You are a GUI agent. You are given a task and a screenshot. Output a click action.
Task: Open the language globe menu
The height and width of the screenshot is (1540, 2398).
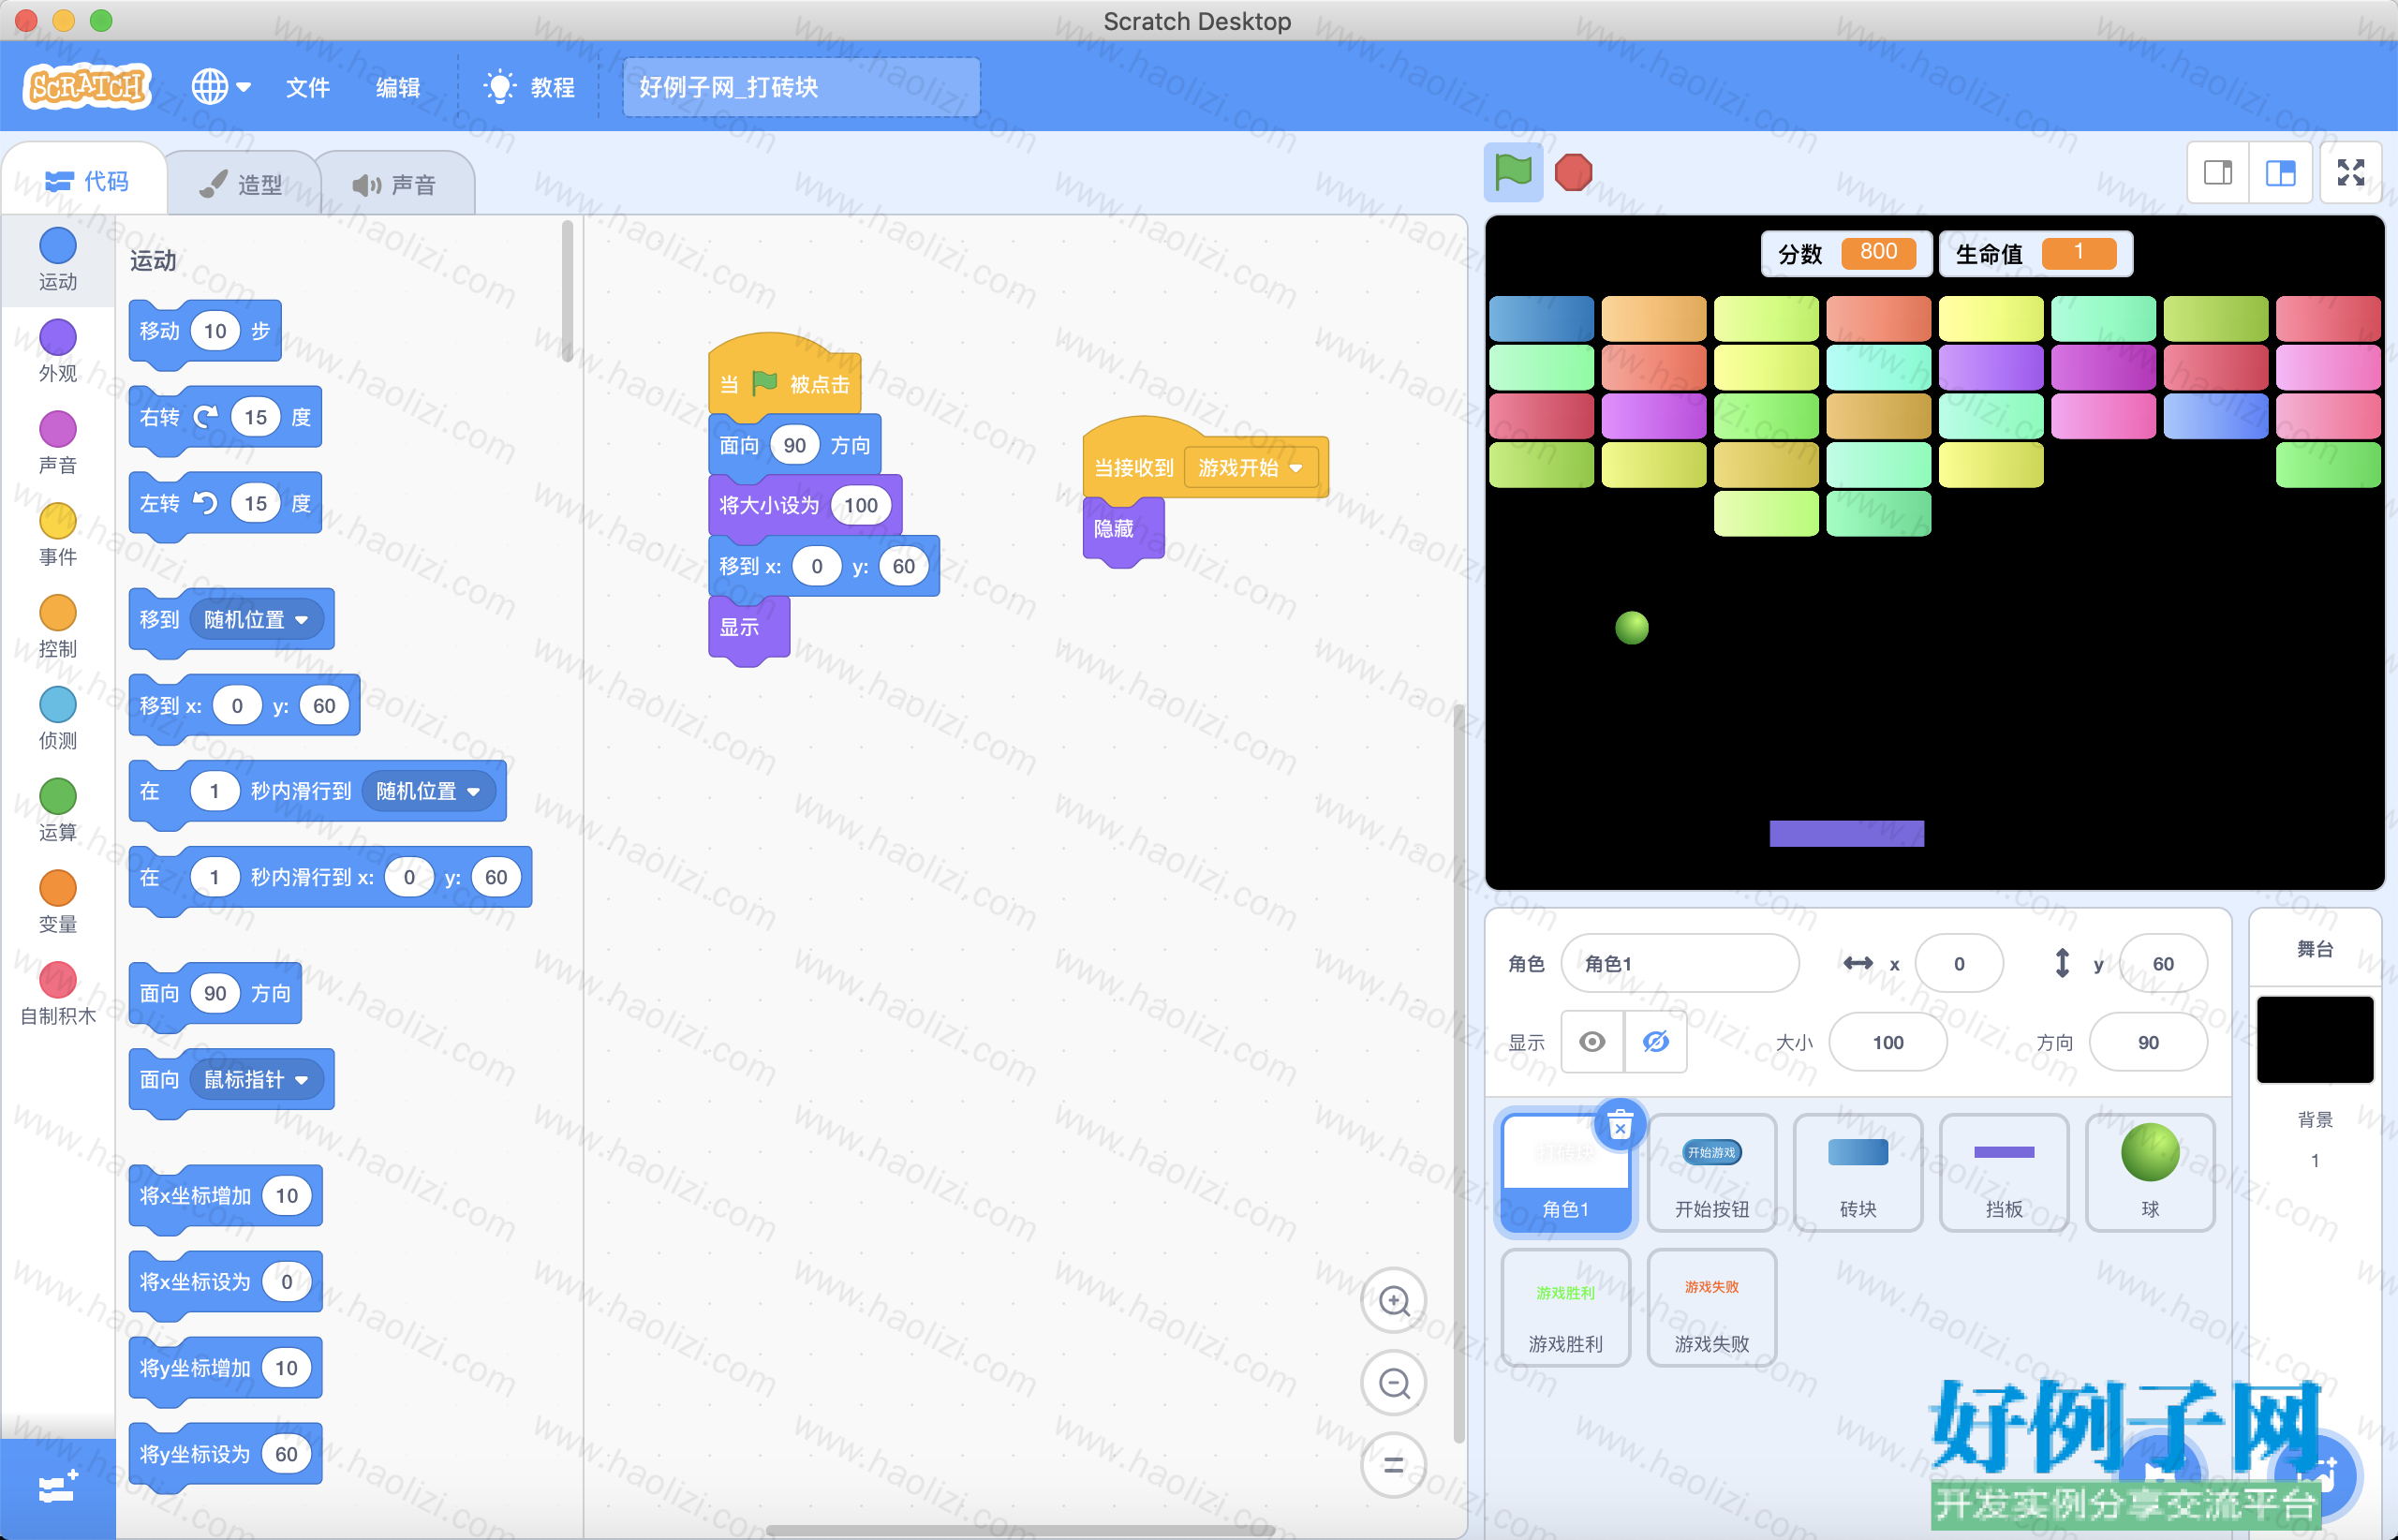point(221,87)
